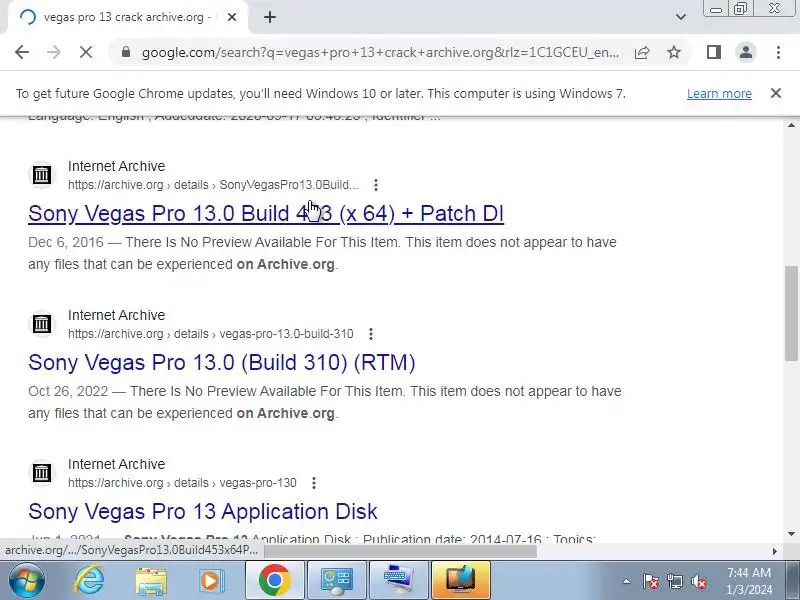800x600 pixels.
Task: Open Windows Explorer folder in taskbar
Action: click(151, 581)
